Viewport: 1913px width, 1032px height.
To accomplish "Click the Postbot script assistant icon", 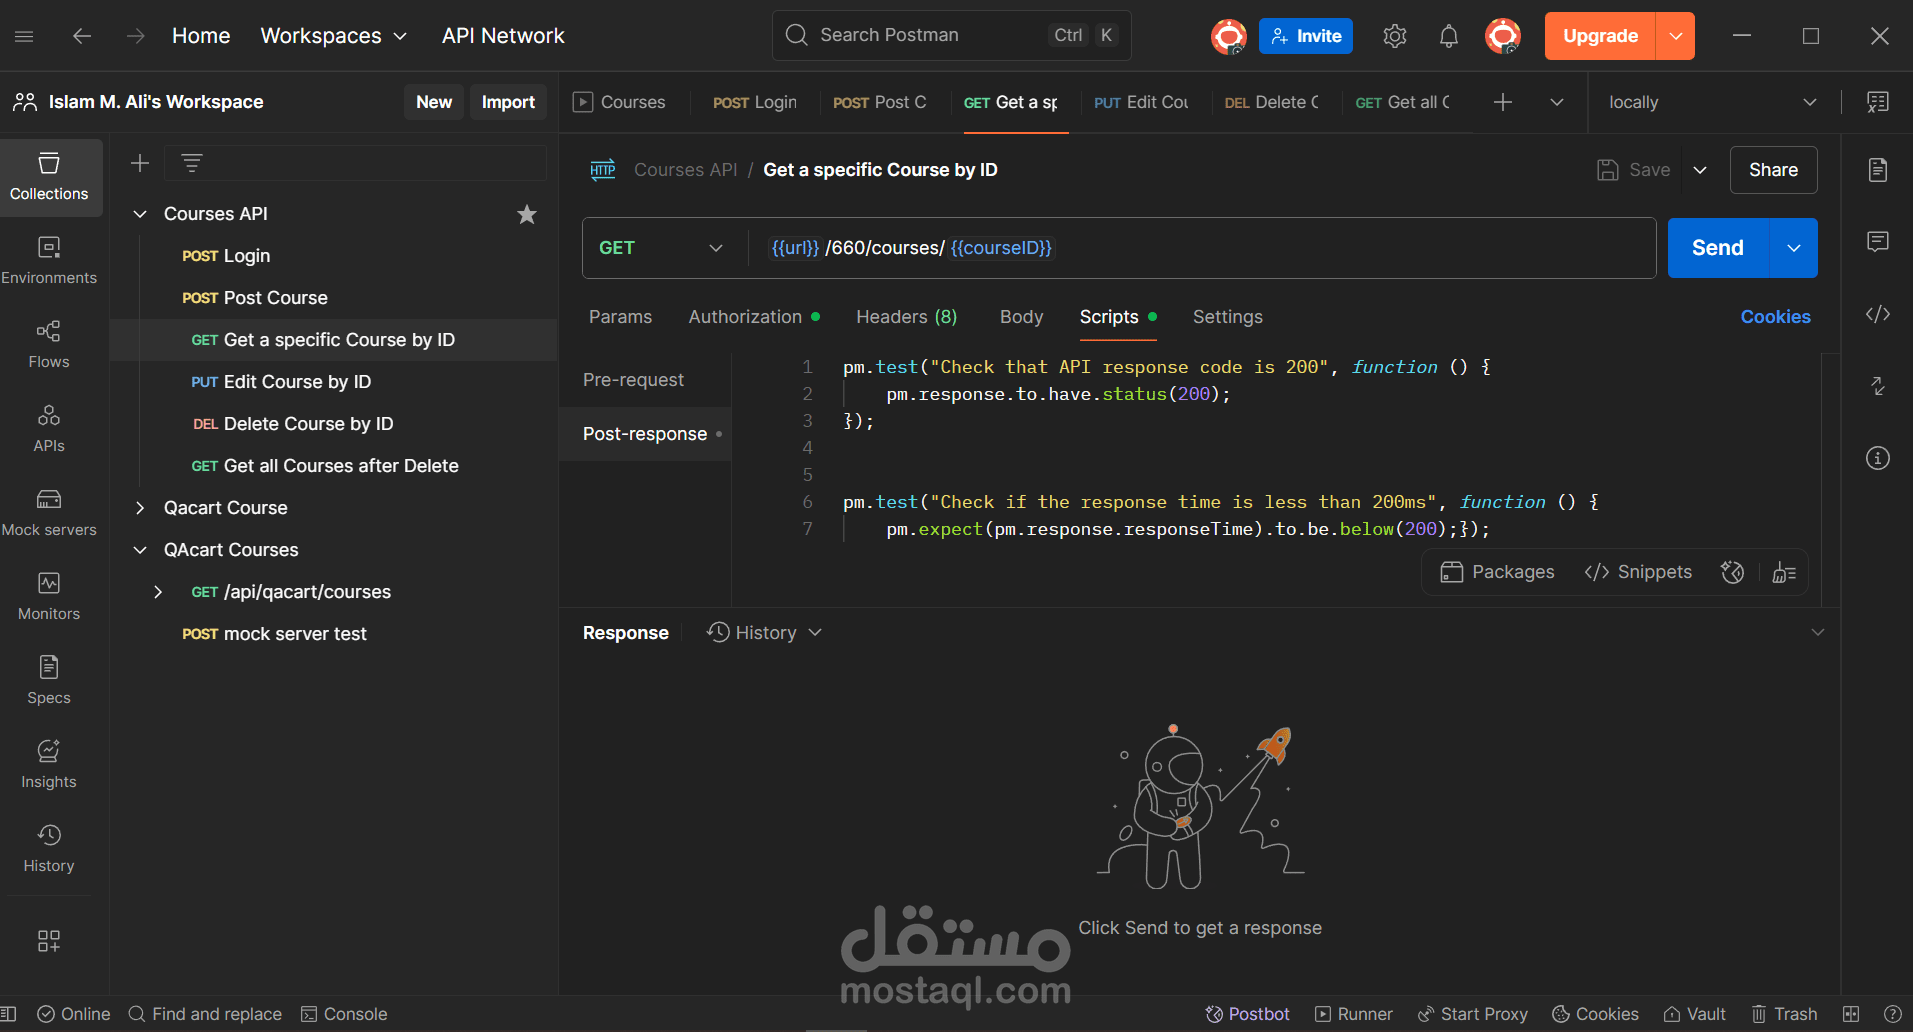I will tap(1732, 572).
